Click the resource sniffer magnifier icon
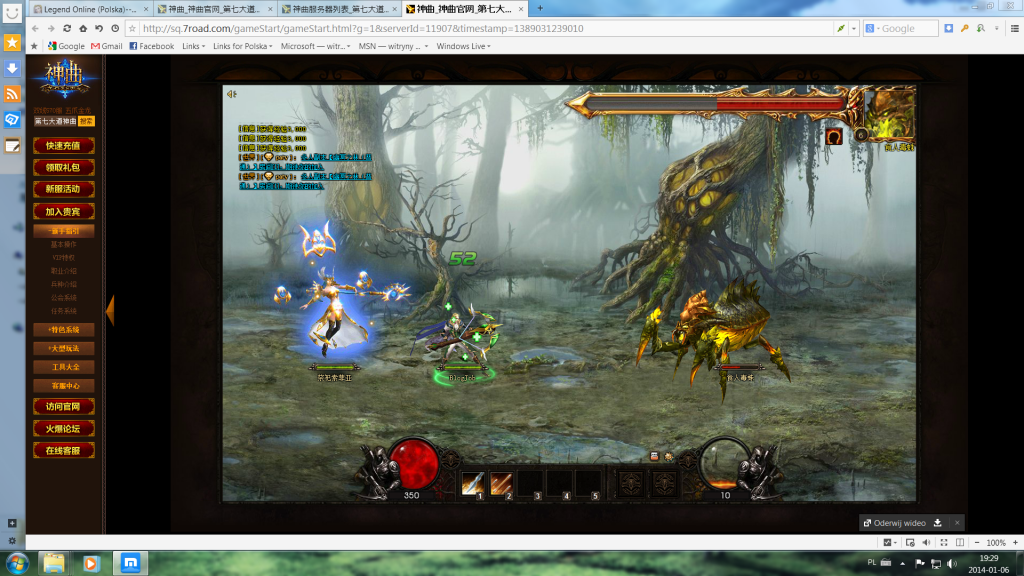The image size is (1024, 576). 981,29
